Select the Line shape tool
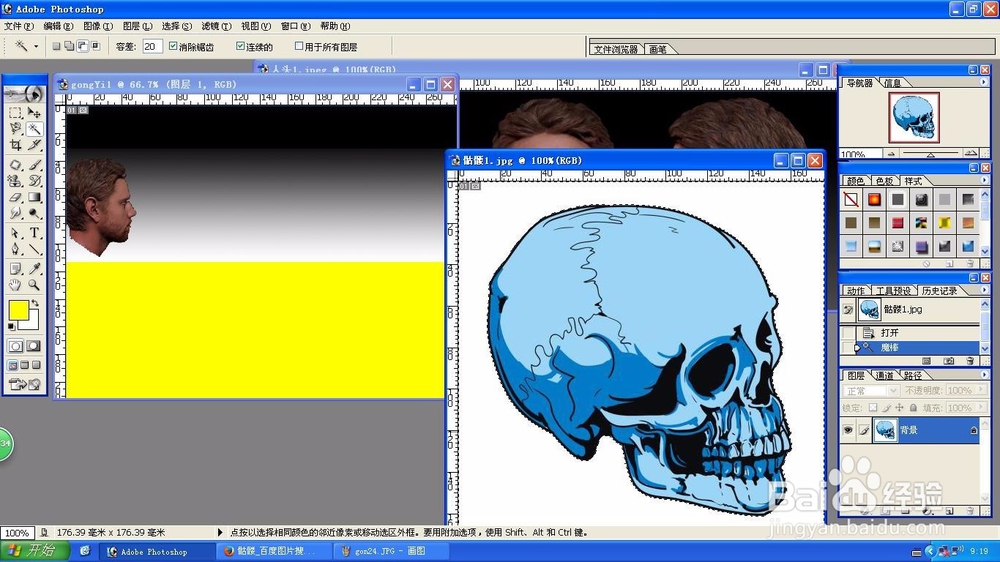Image resolution: width=1000 pixels, height=562 pixels. pyautogui.click(x=34, y=249)
